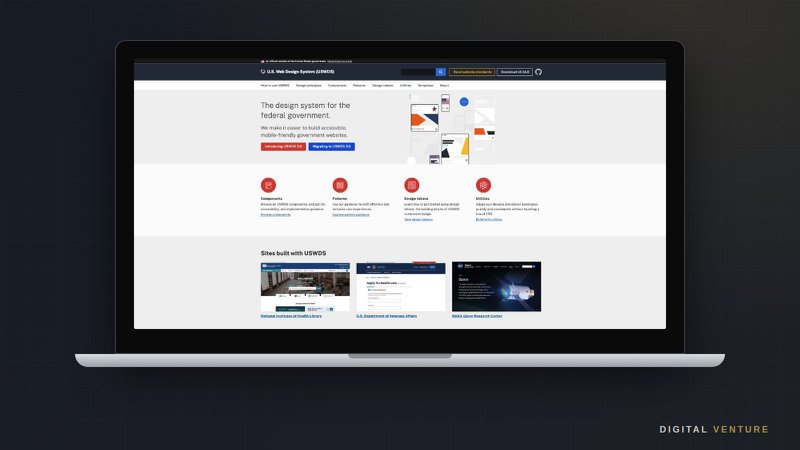Click the red Utilities circle icon
Screen dimensions: 800x450
tap(484, 185)
